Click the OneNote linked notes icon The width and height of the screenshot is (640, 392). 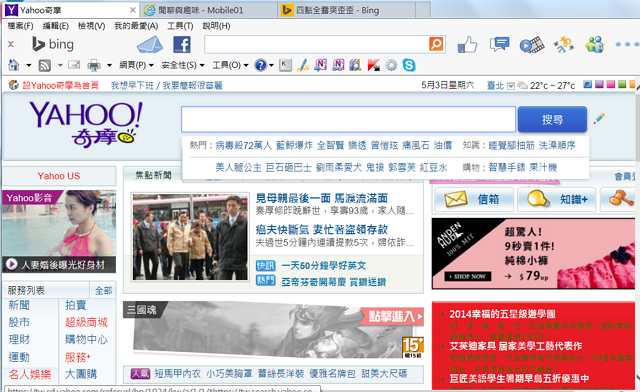coord(338,65)
